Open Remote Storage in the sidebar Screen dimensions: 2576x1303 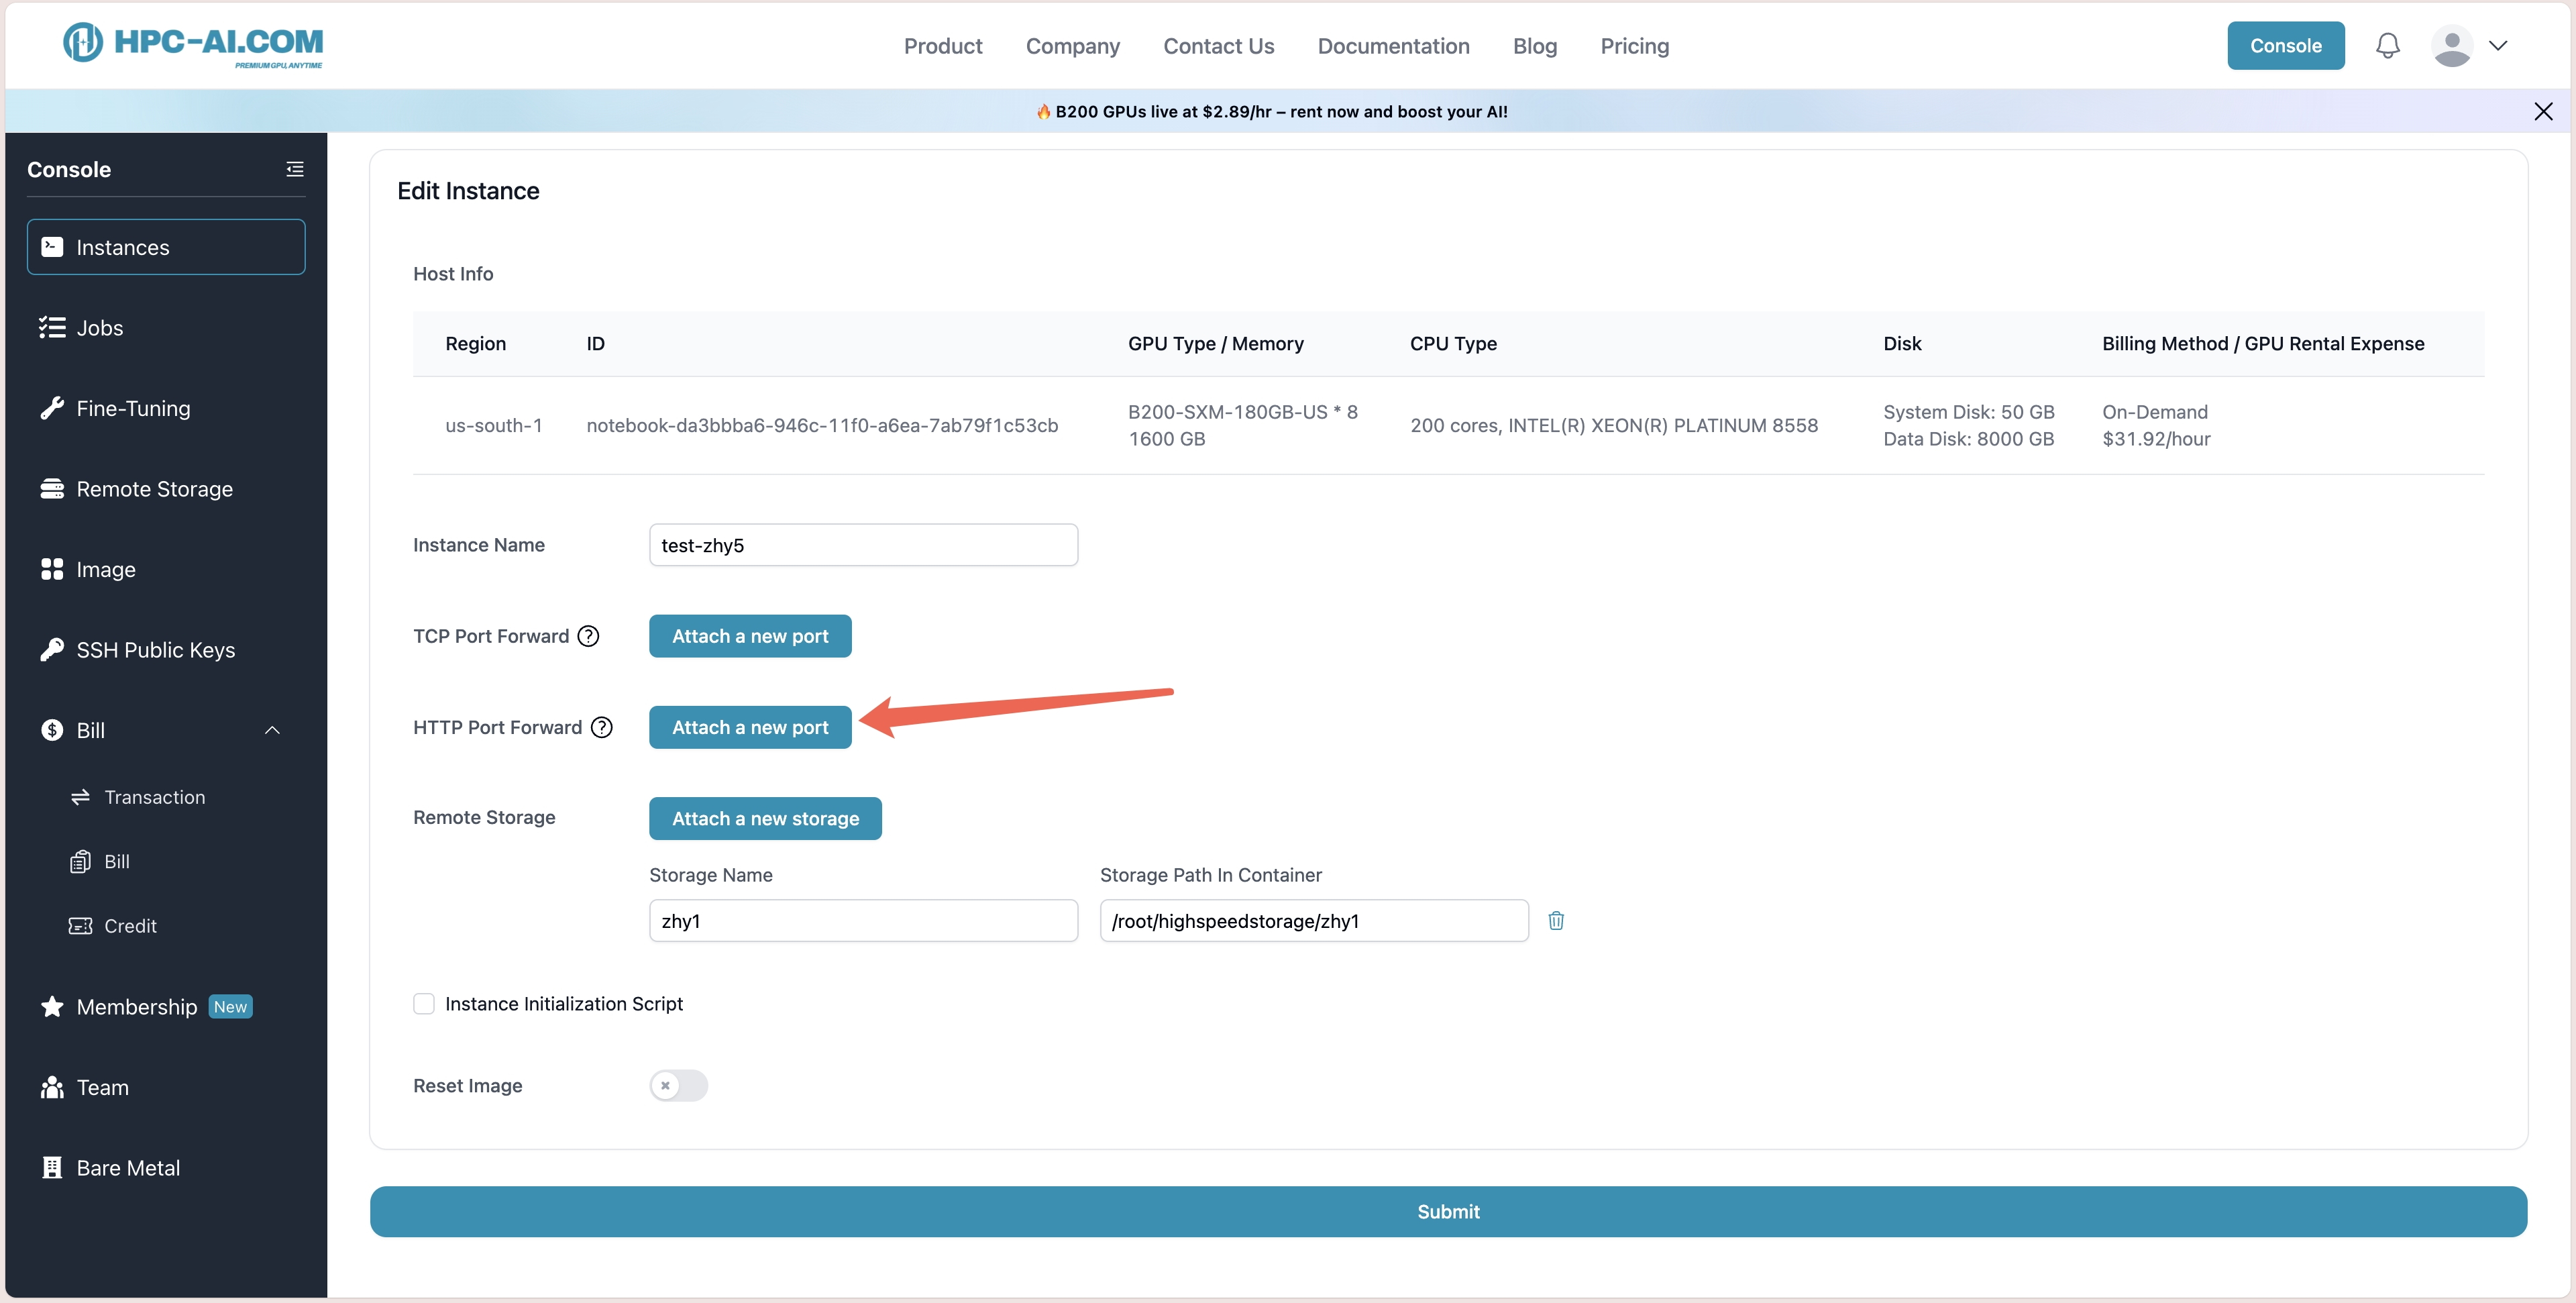click(154, 489)
